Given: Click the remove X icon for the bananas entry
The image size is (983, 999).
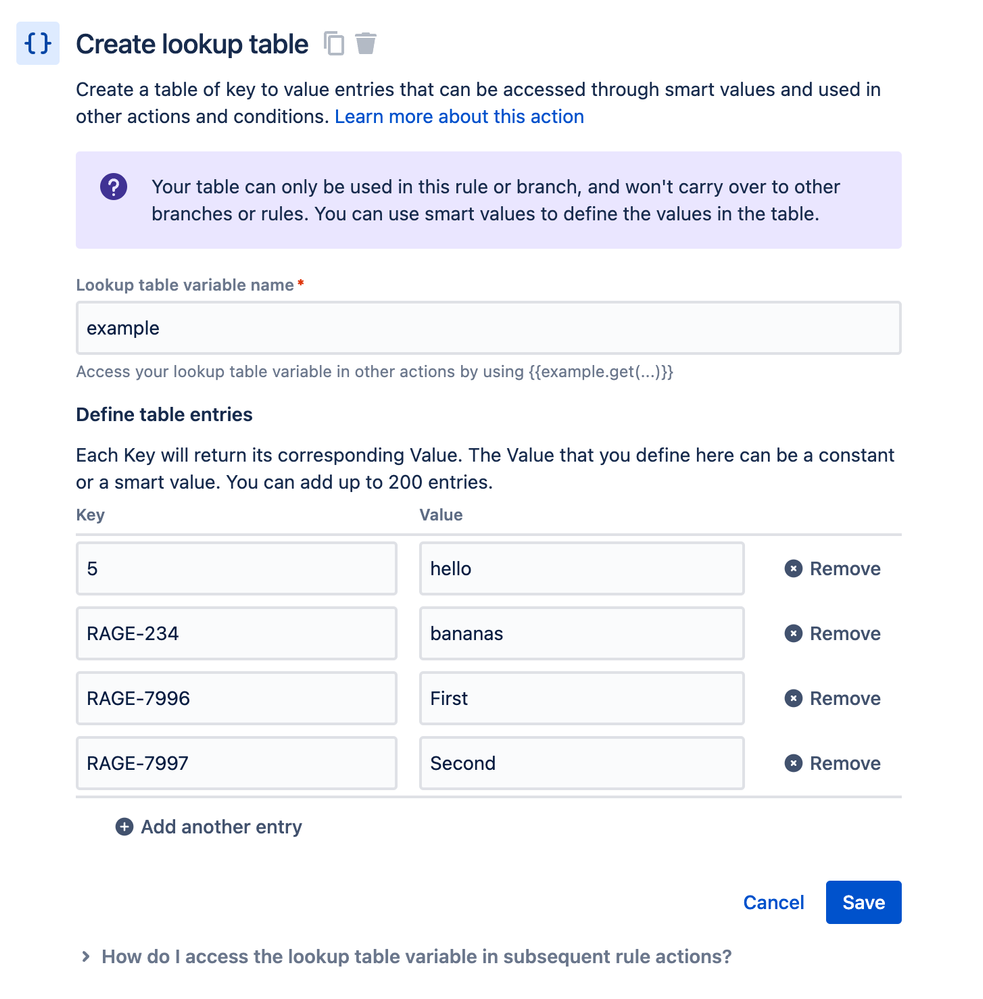Looking at the screenshot, I should pos(793,634).
